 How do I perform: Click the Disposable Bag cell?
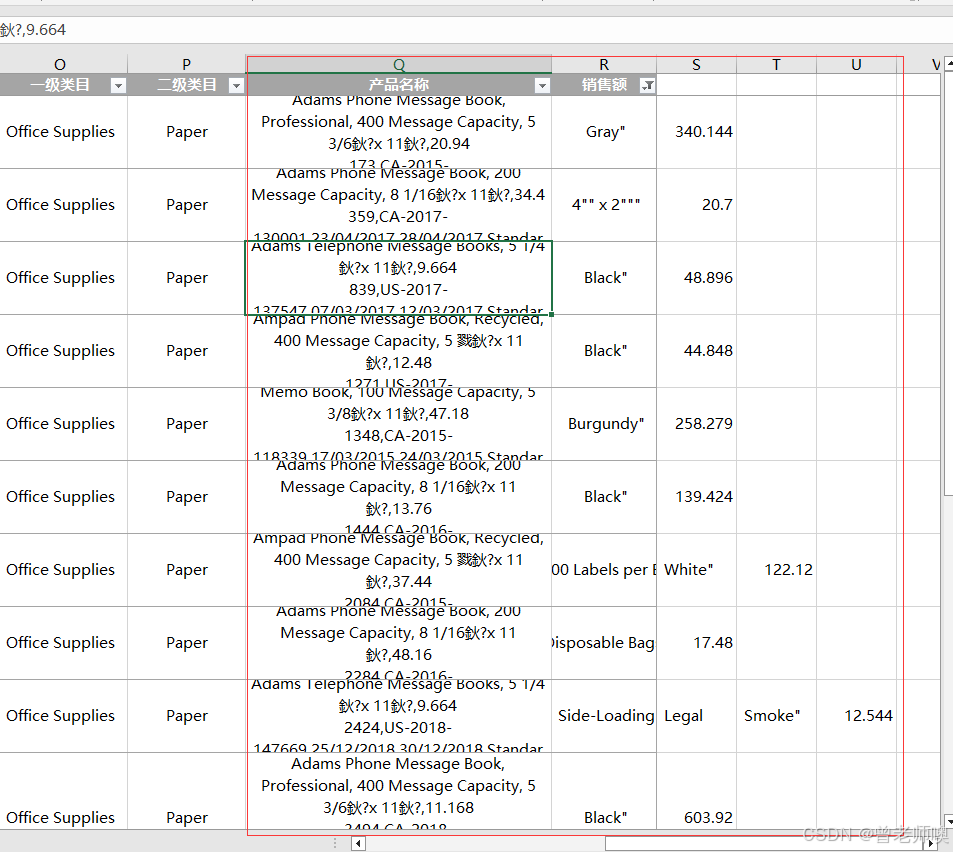tap(604, 642)
